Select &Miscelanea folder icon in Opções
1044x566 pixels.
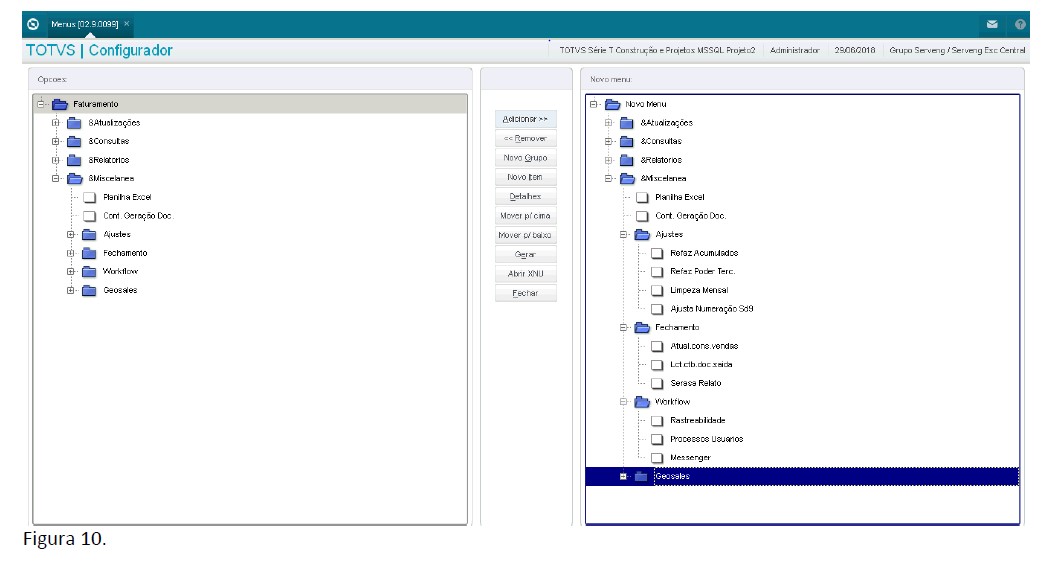pos(75,178)
